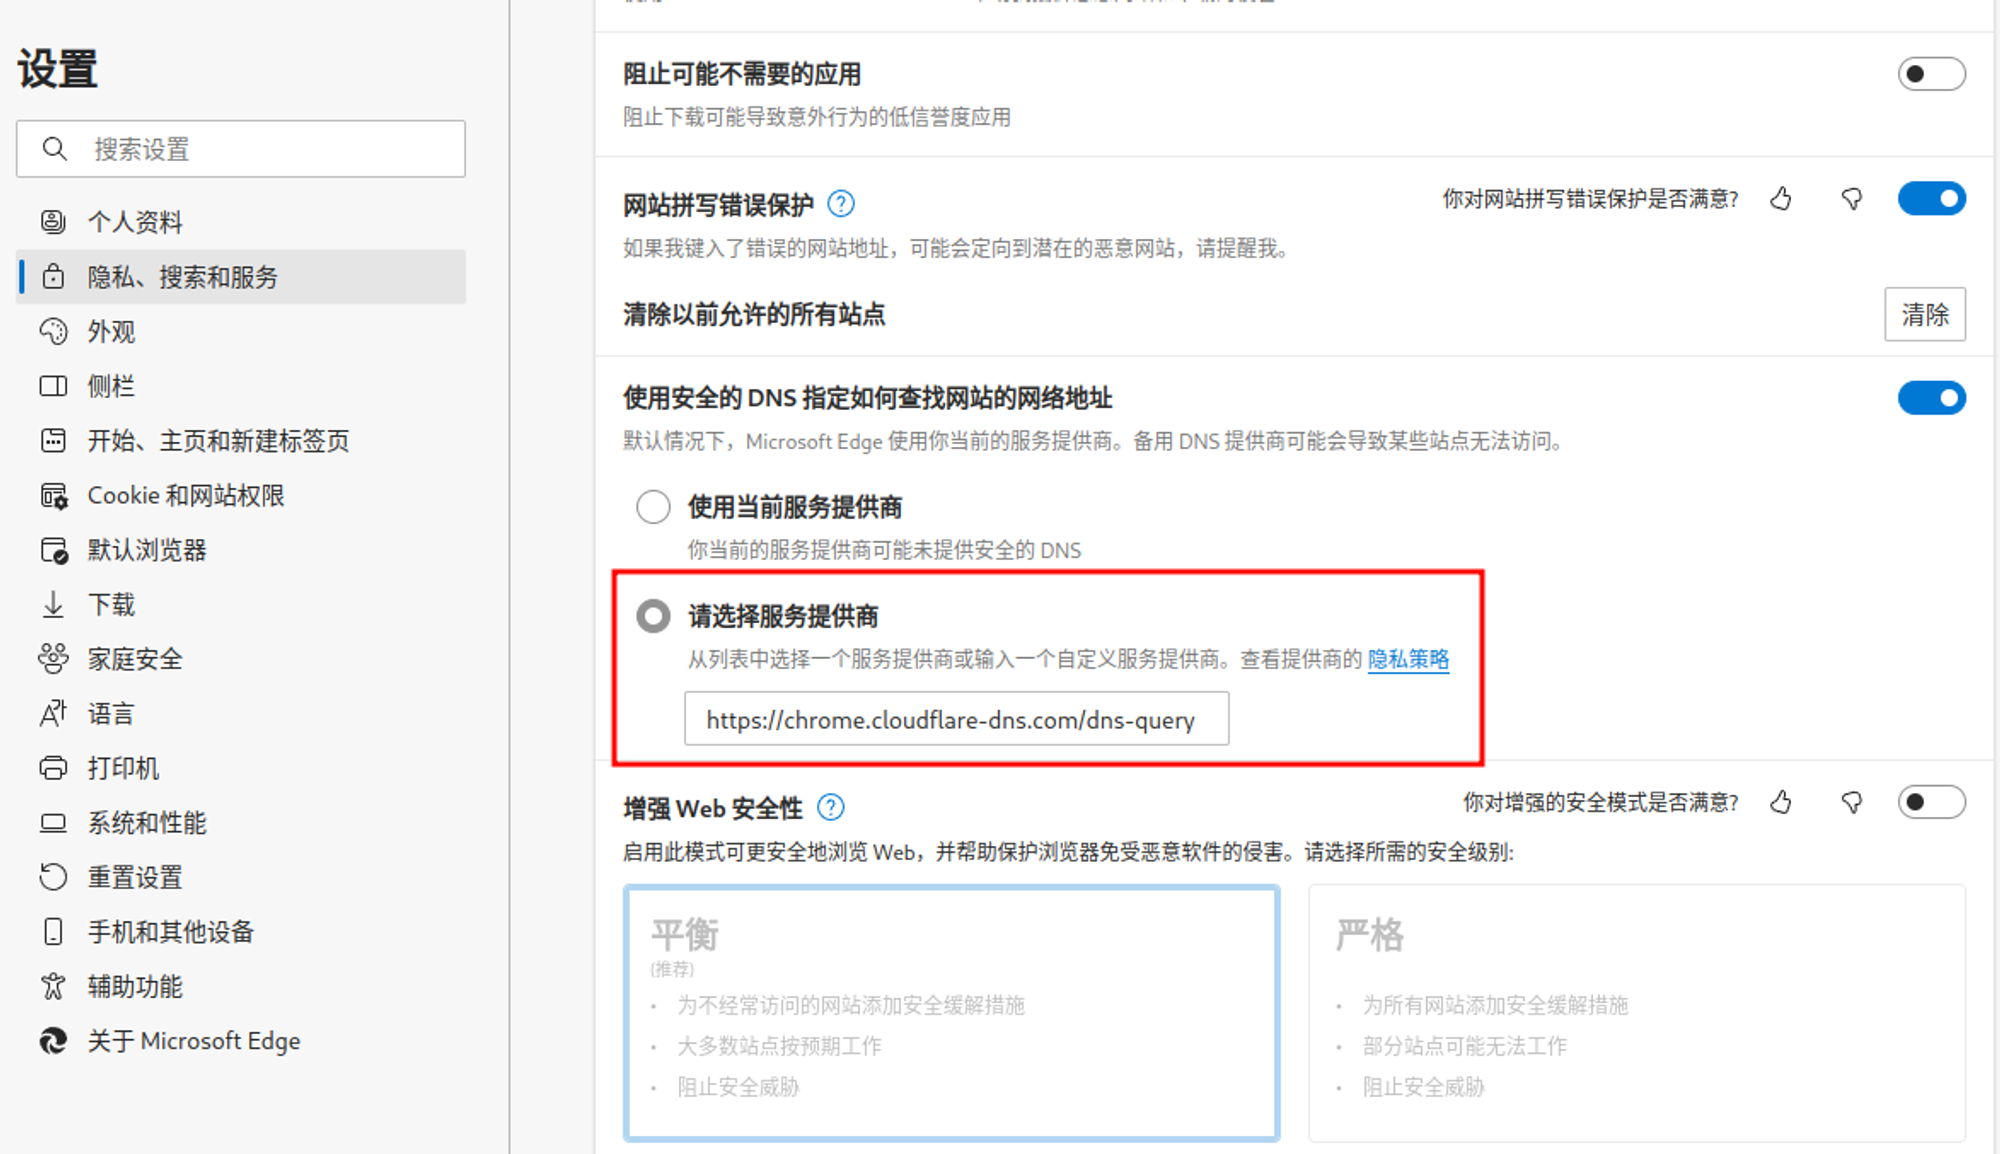Enable the 阻止可能不需要的应用 toggle
The width and height of the screenshot is (2000, 1154).
point(1930,74)
